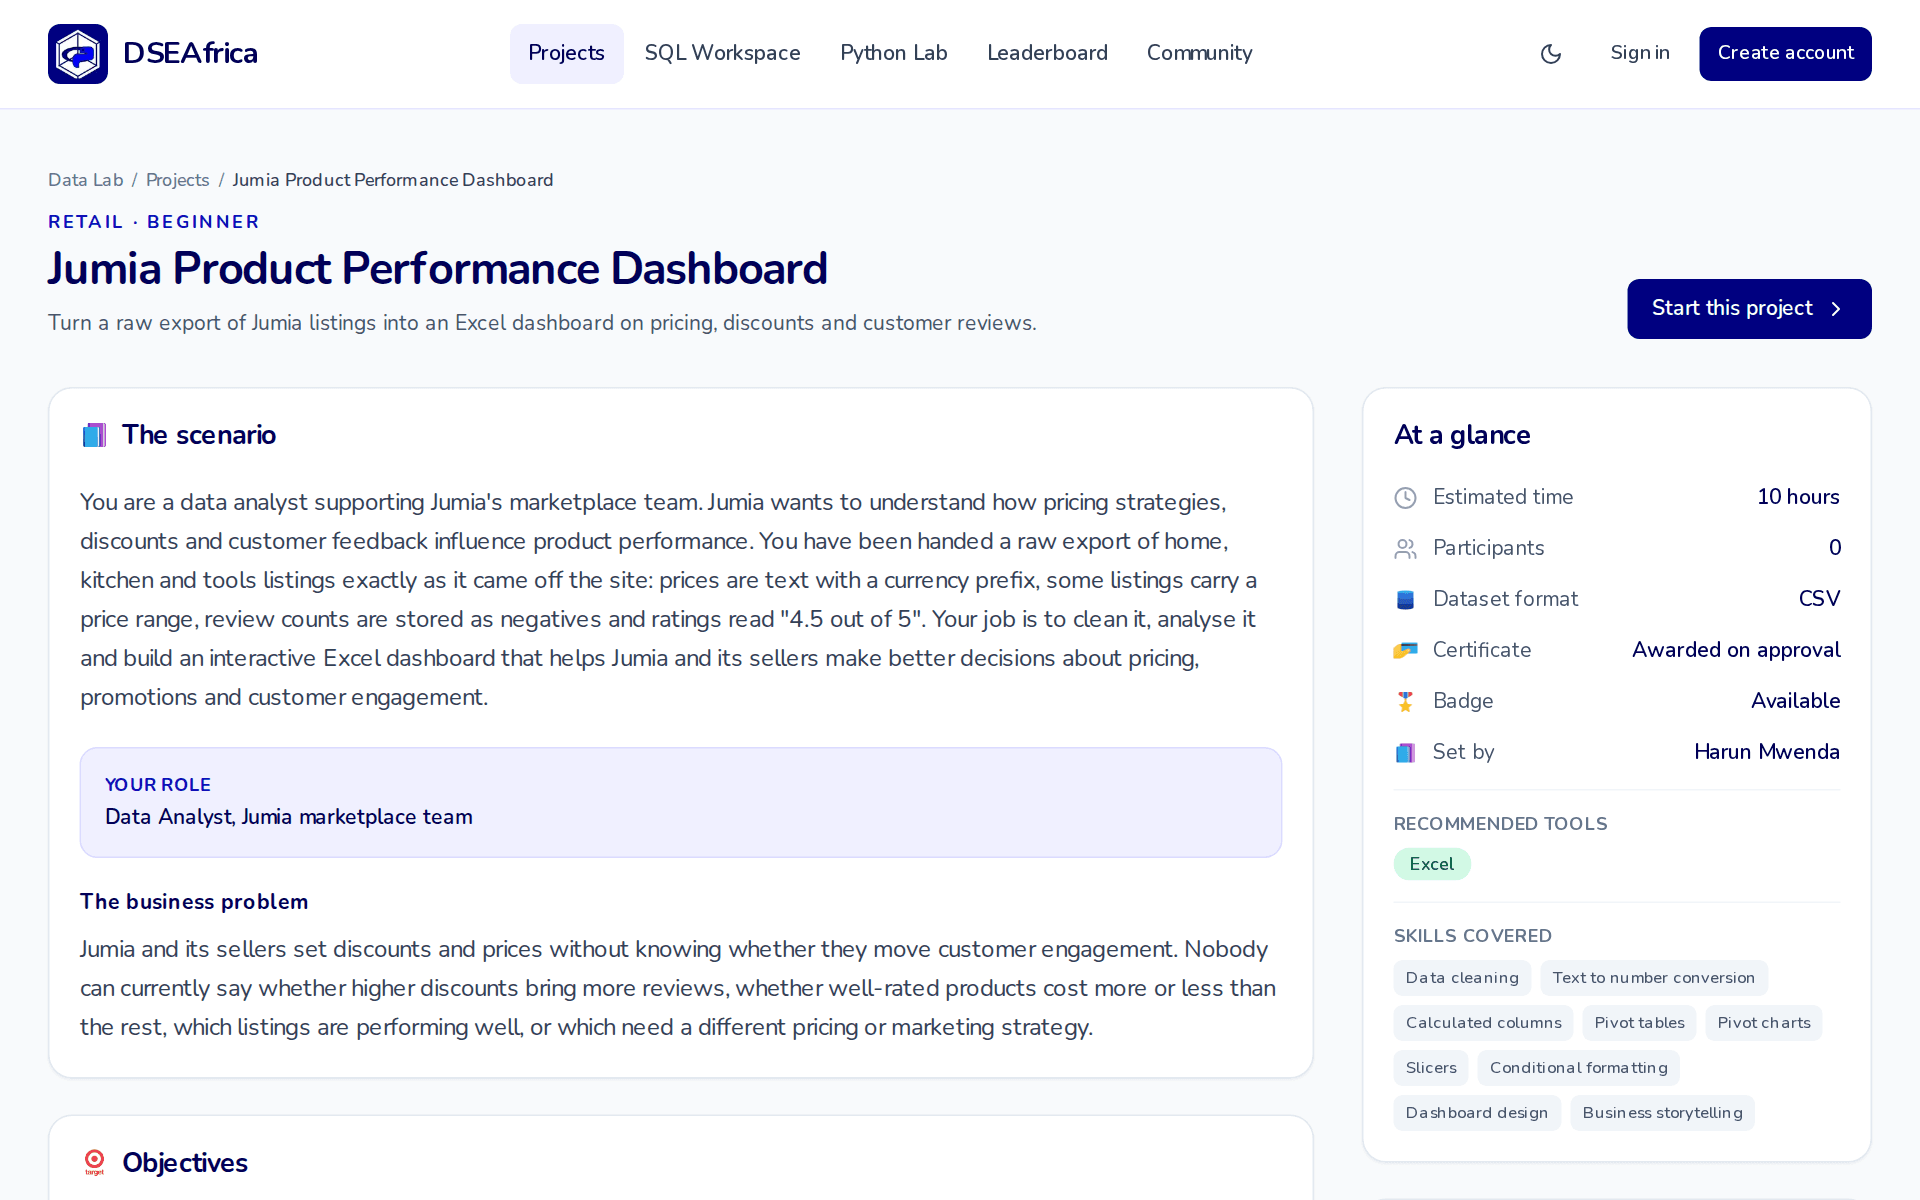Click the Badge Available value
The height and width of the screenshot is (1200, 1920).
coord(1795,701)
